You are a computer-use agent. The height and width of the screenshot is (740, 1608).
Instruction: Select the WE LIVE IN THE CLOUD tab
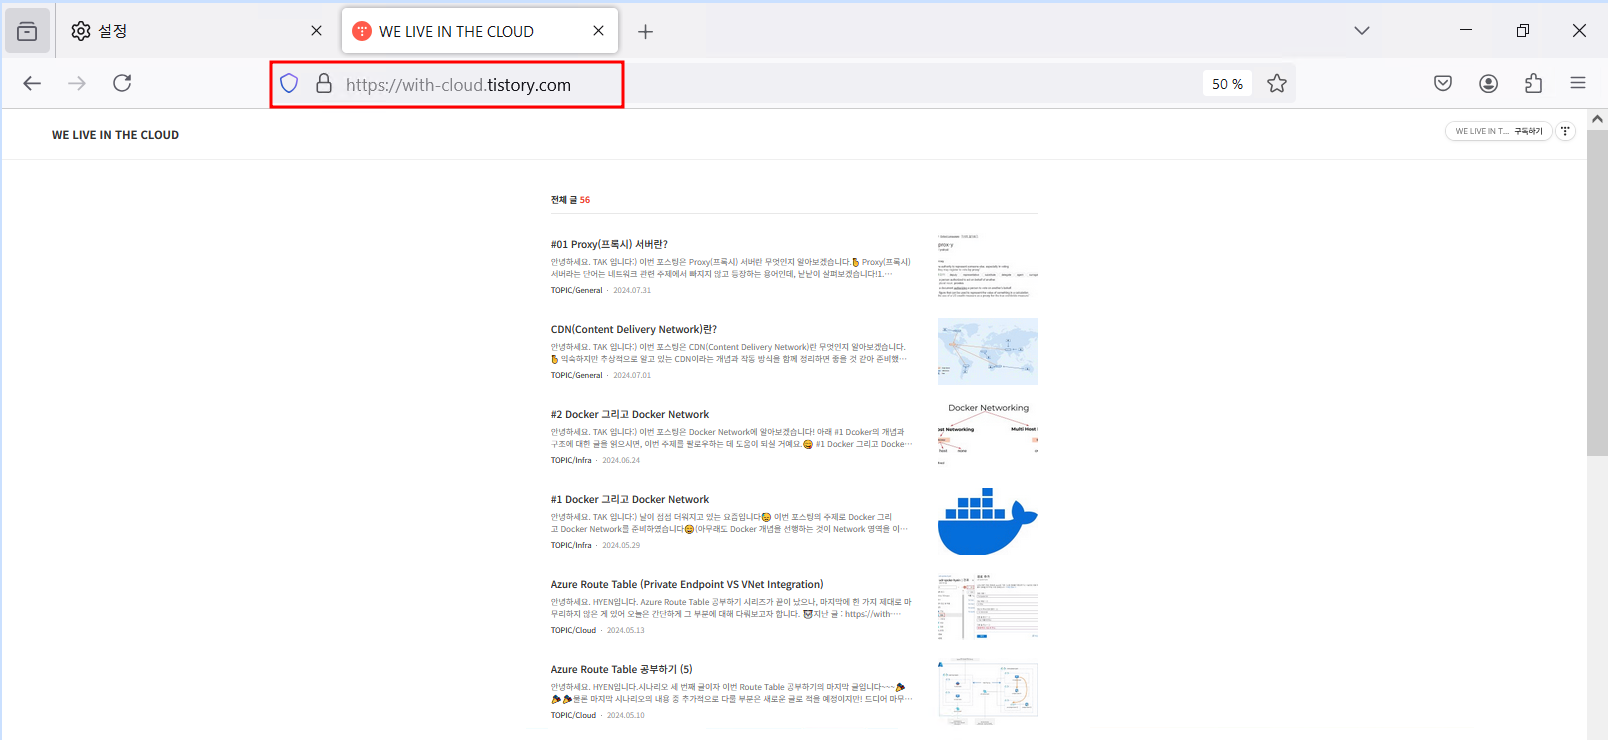tap(480, 31)
